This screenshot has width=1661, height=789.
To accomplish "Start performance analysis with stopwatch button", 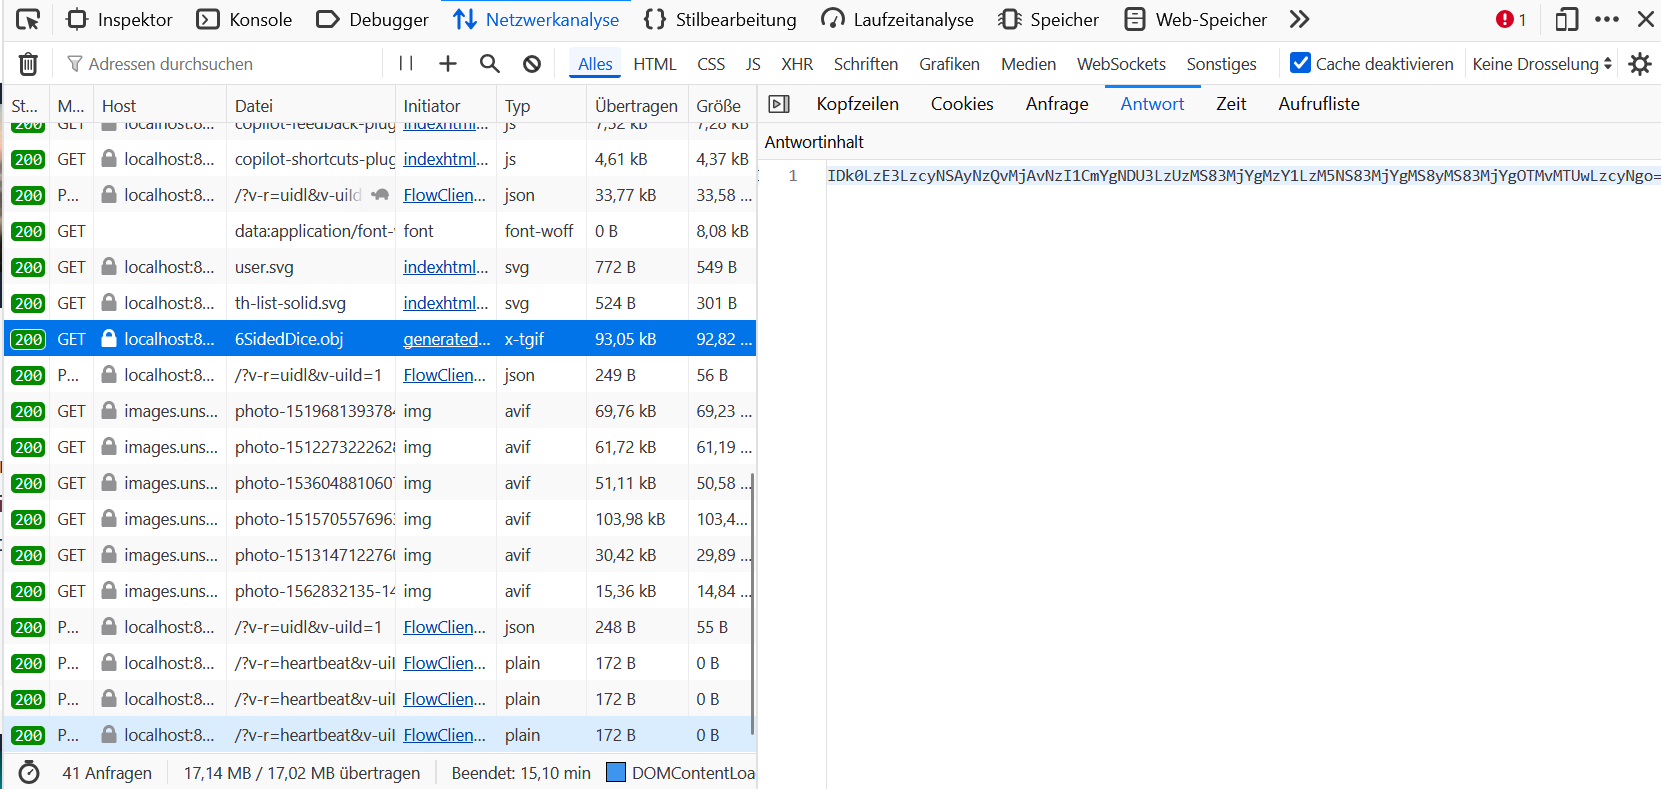I will [29, 773].
